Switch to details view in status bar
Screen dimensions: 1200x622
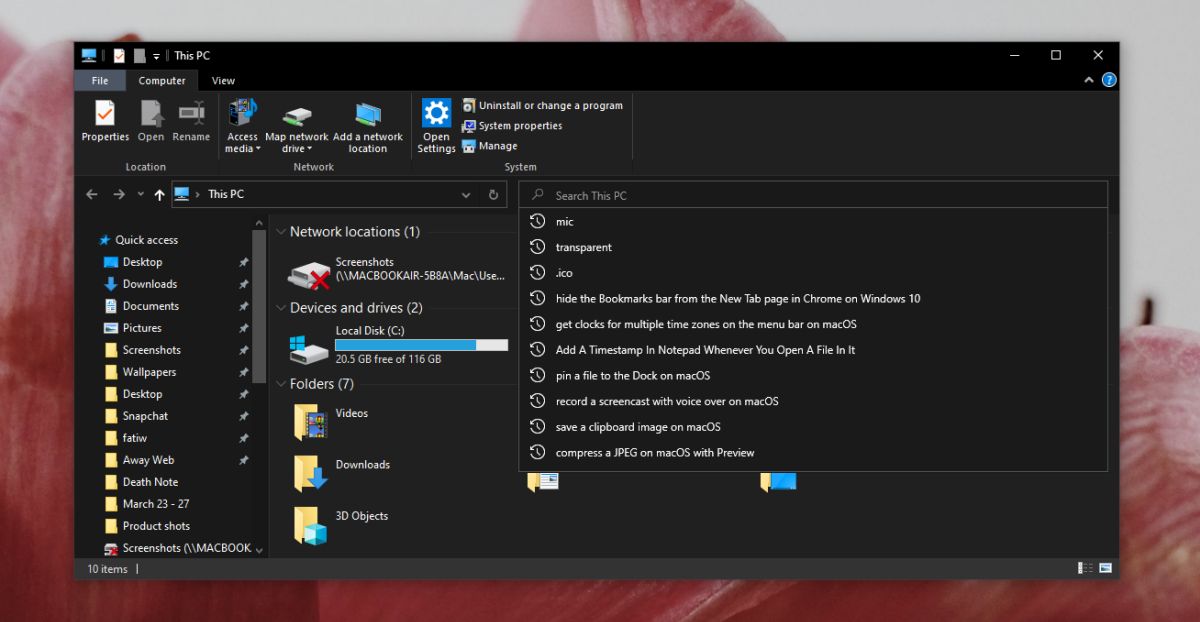coord(1085,568)
